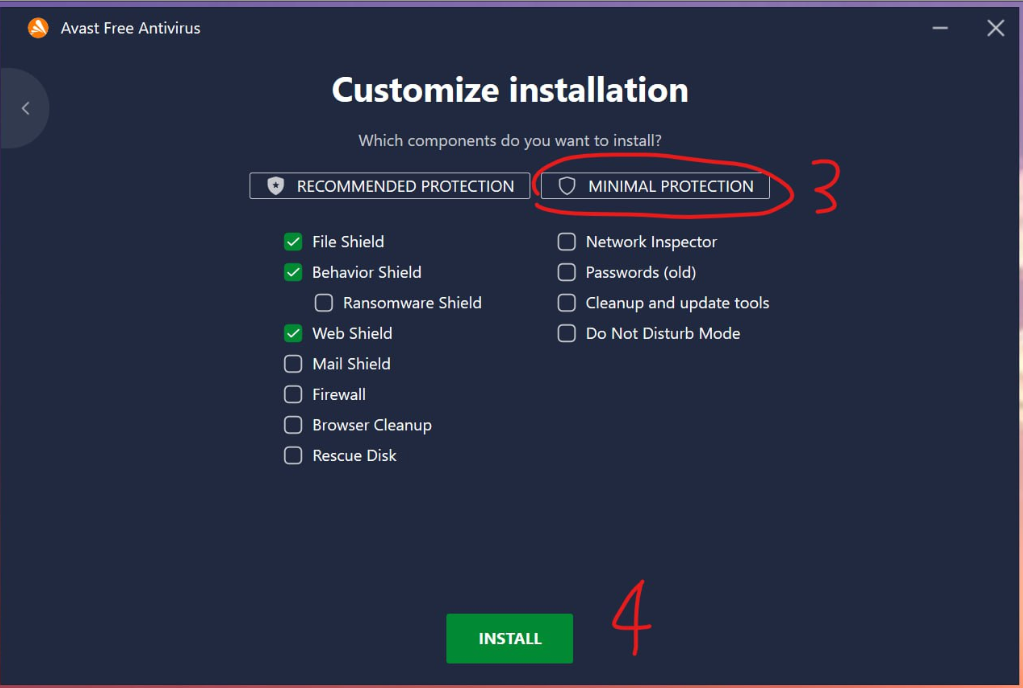Uncheck the Behavior Shield checkbox
Viewport: 1023px width, 688px height.
pos(293,273)
